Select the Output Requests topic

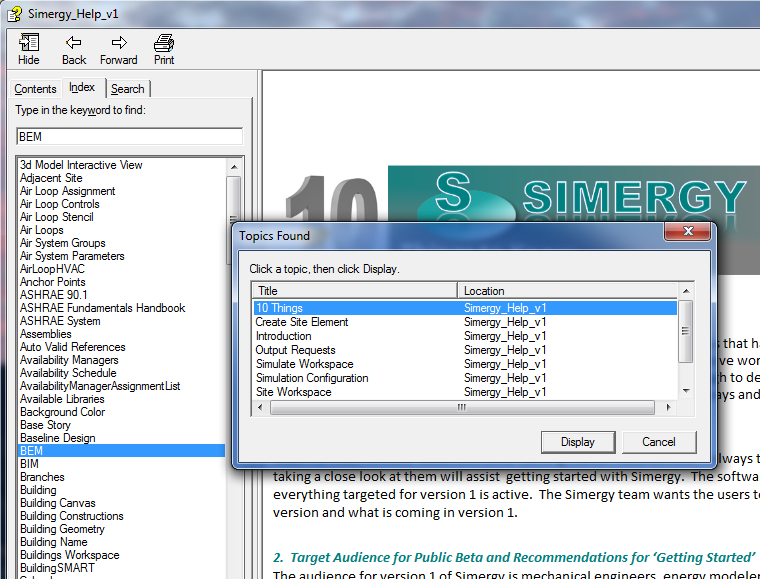[297, 350]
